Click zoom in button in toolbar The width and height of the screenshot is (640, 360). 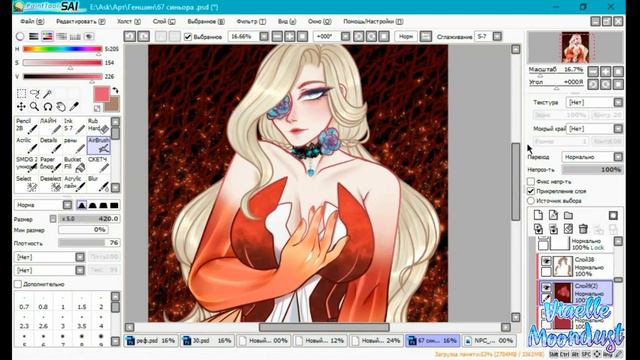pos(289,37)
